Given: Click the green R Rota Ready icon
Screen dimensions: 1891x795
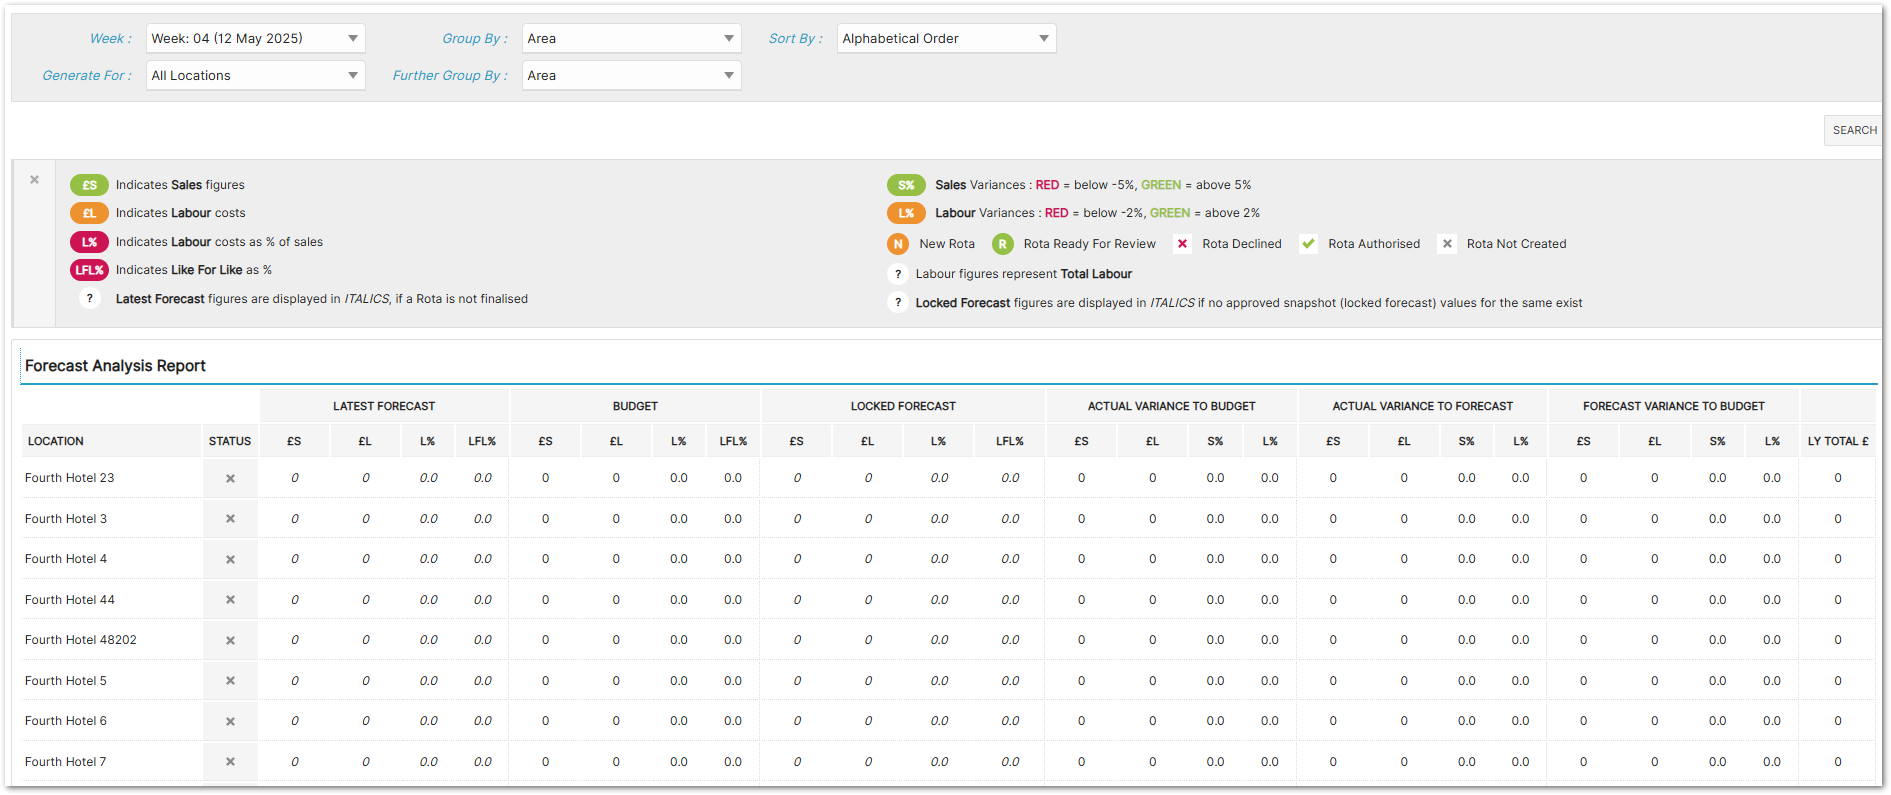Looking at the screenshot, I should click(x=1002, y=244).
